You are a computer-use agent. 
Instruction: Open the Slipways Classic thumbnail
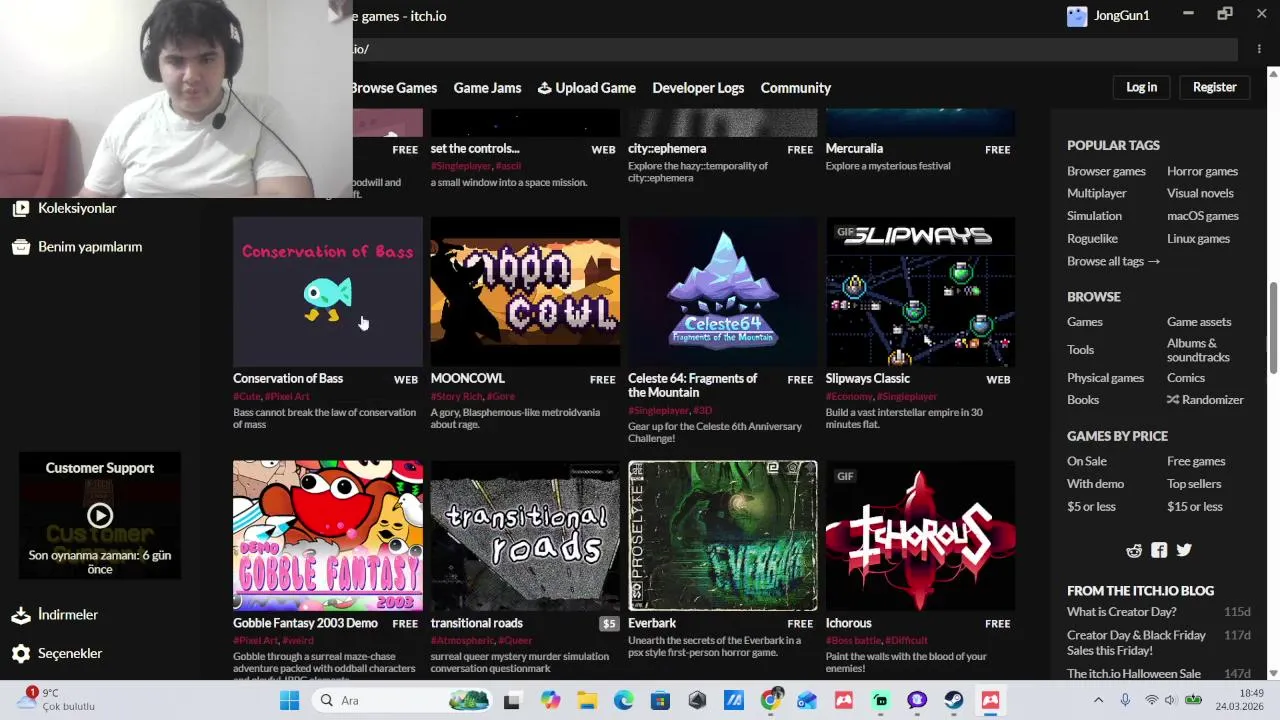tap(920, 292)
